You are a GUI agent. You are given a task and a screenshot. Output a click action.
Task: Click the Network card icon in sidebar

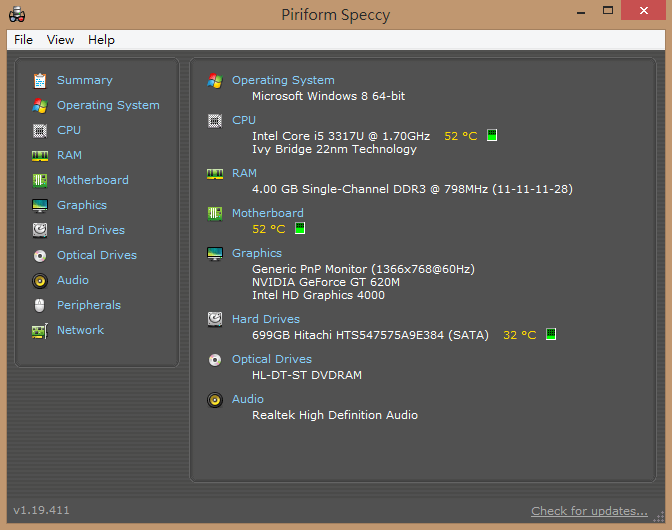click(40, 331)
